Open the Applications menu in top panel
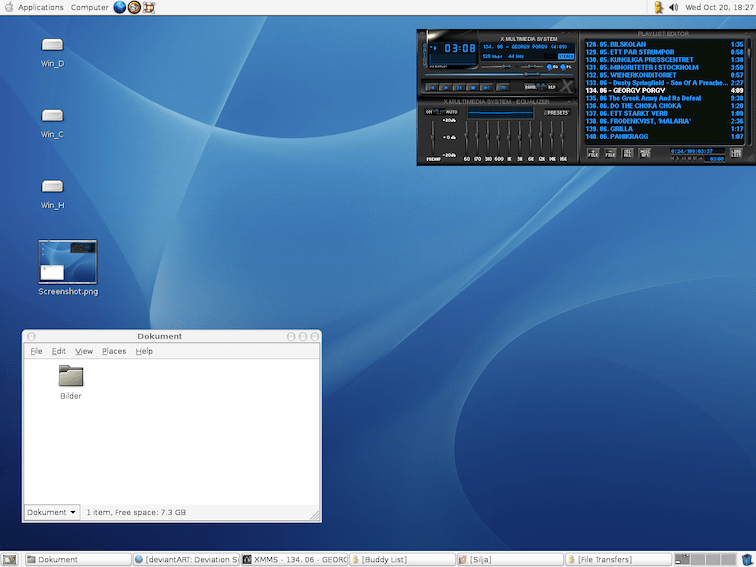 40,7
